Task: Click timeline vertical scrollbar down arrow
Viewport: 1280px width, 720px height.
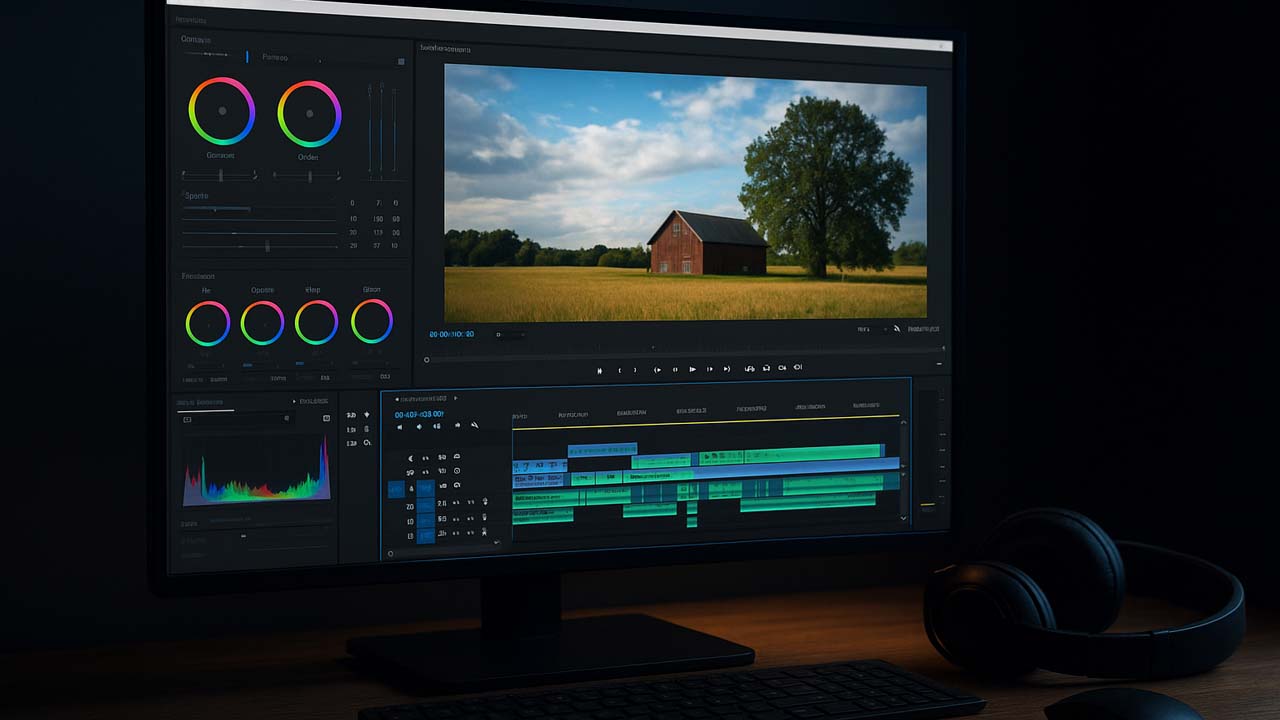Action: click(904, 518)
